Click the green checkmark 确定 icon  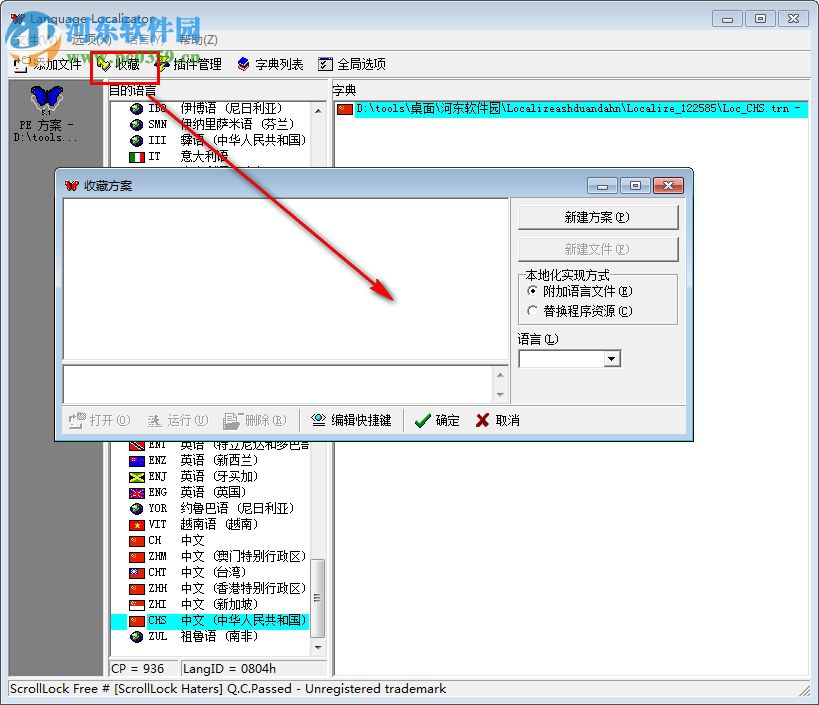click(424, 420)
